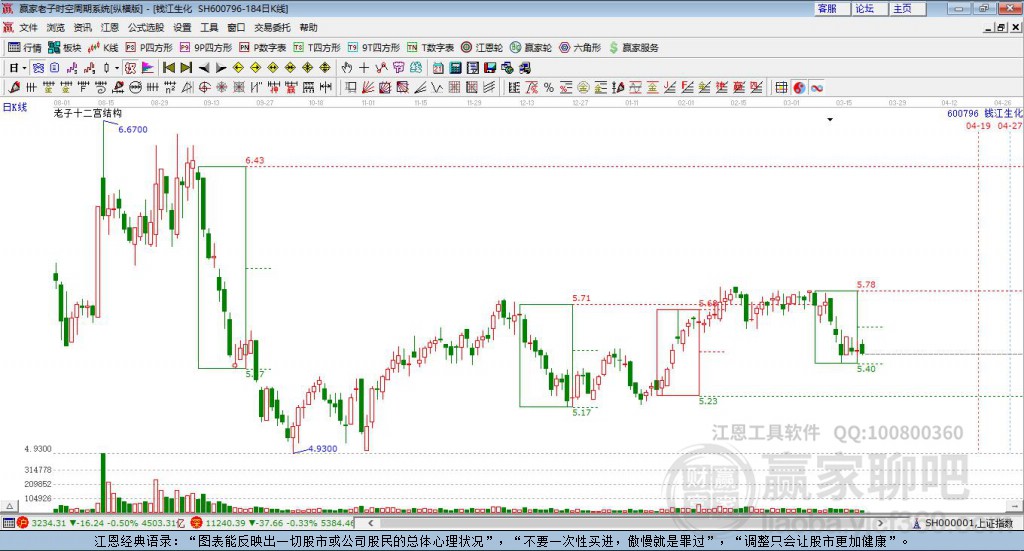Open the 工具 menu
1024x551 pixels.
209,27
